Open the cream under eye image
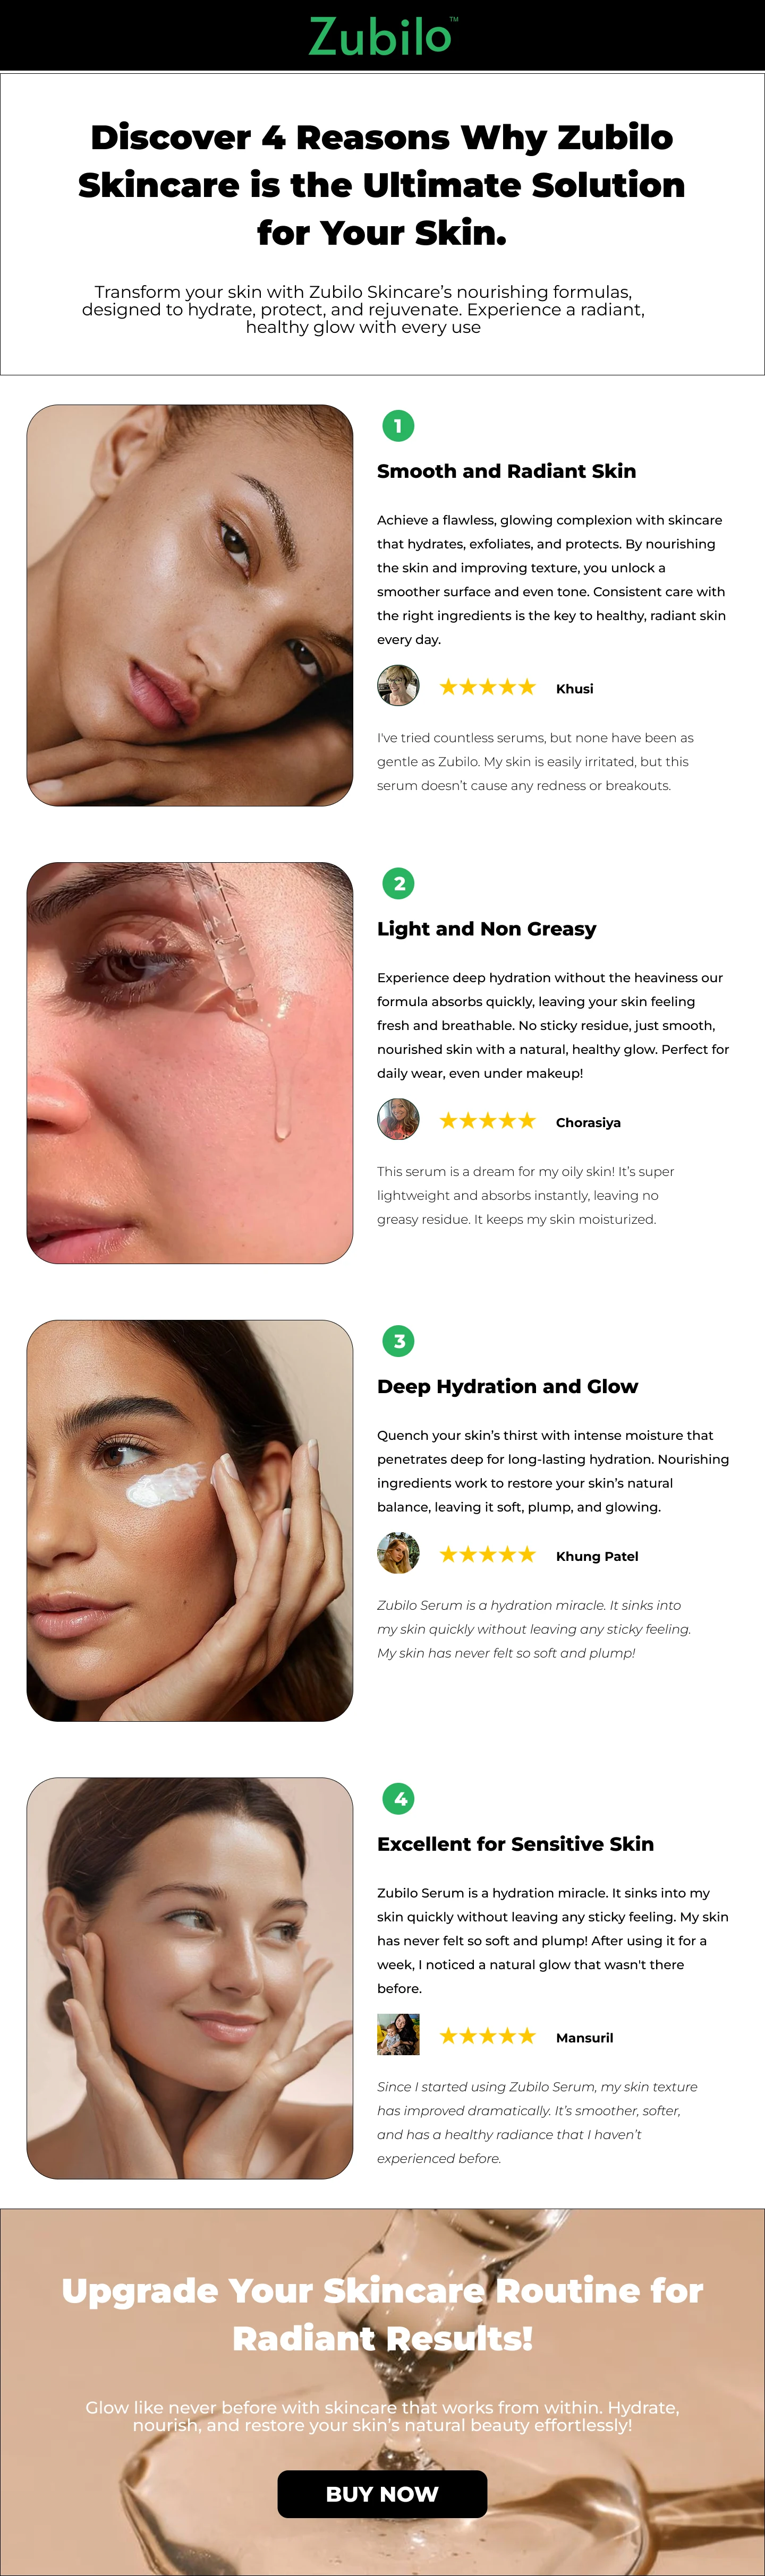The image size is (765, 2576). (x=190, y=1521)
